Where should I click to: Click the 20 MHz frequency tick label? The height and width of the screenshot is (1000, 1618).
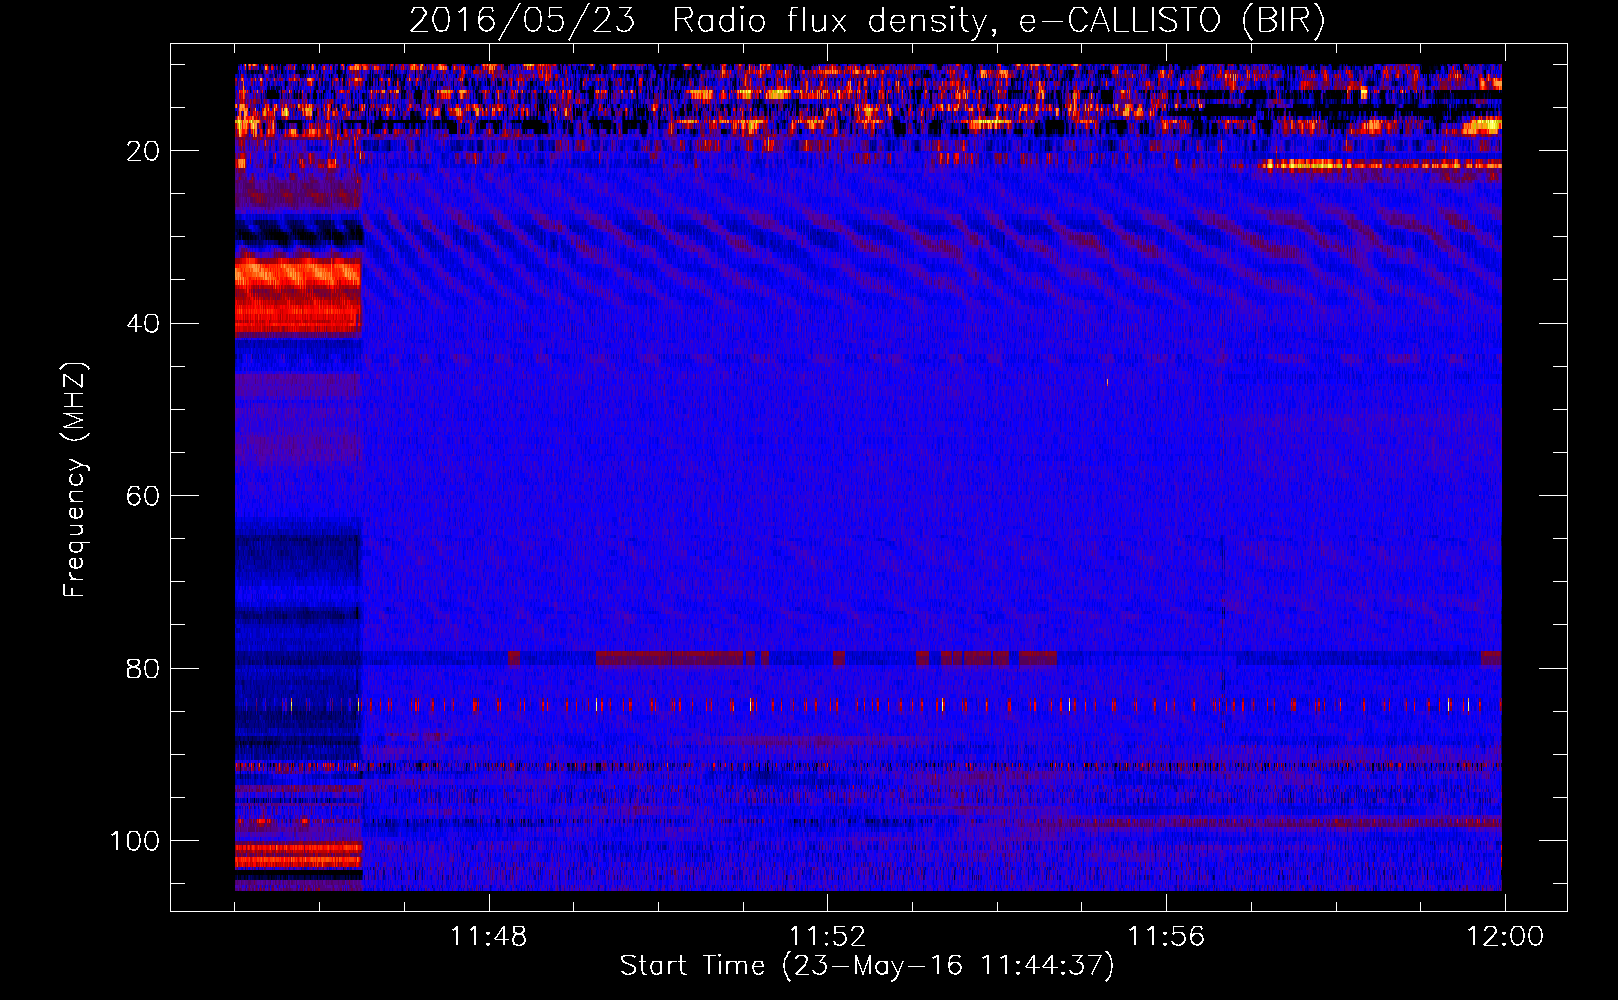(143, 151)
